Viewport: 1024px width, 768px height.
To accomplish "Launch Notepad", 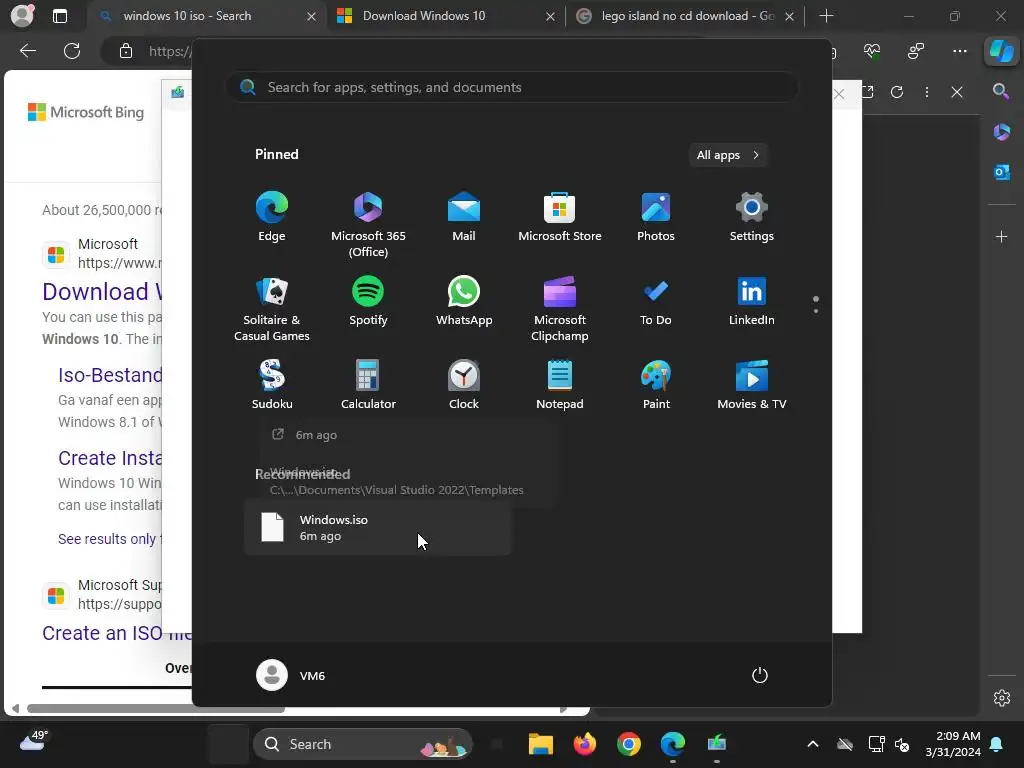I will click(560, 385).
